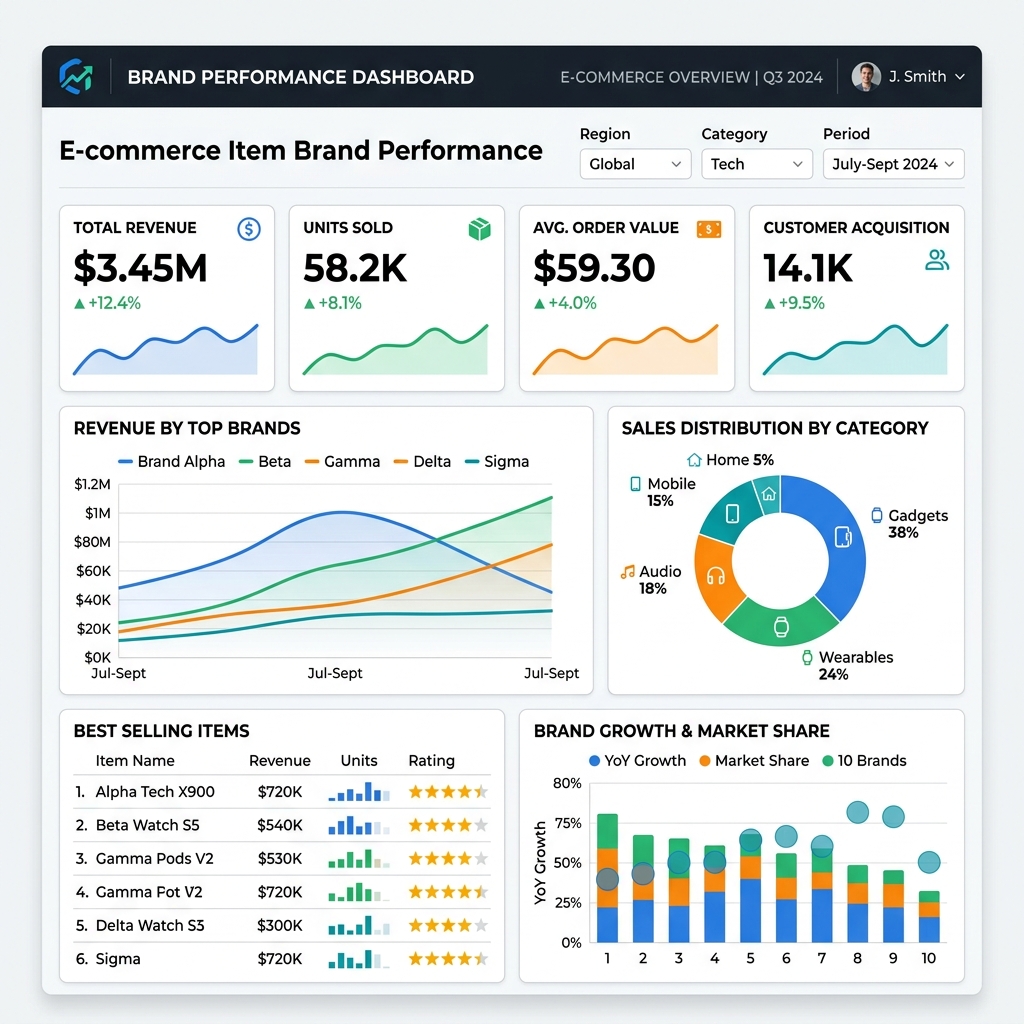Click the +9.5% customer acquisition change
Screen dimensions: 1024x1024
click(794, 303)
